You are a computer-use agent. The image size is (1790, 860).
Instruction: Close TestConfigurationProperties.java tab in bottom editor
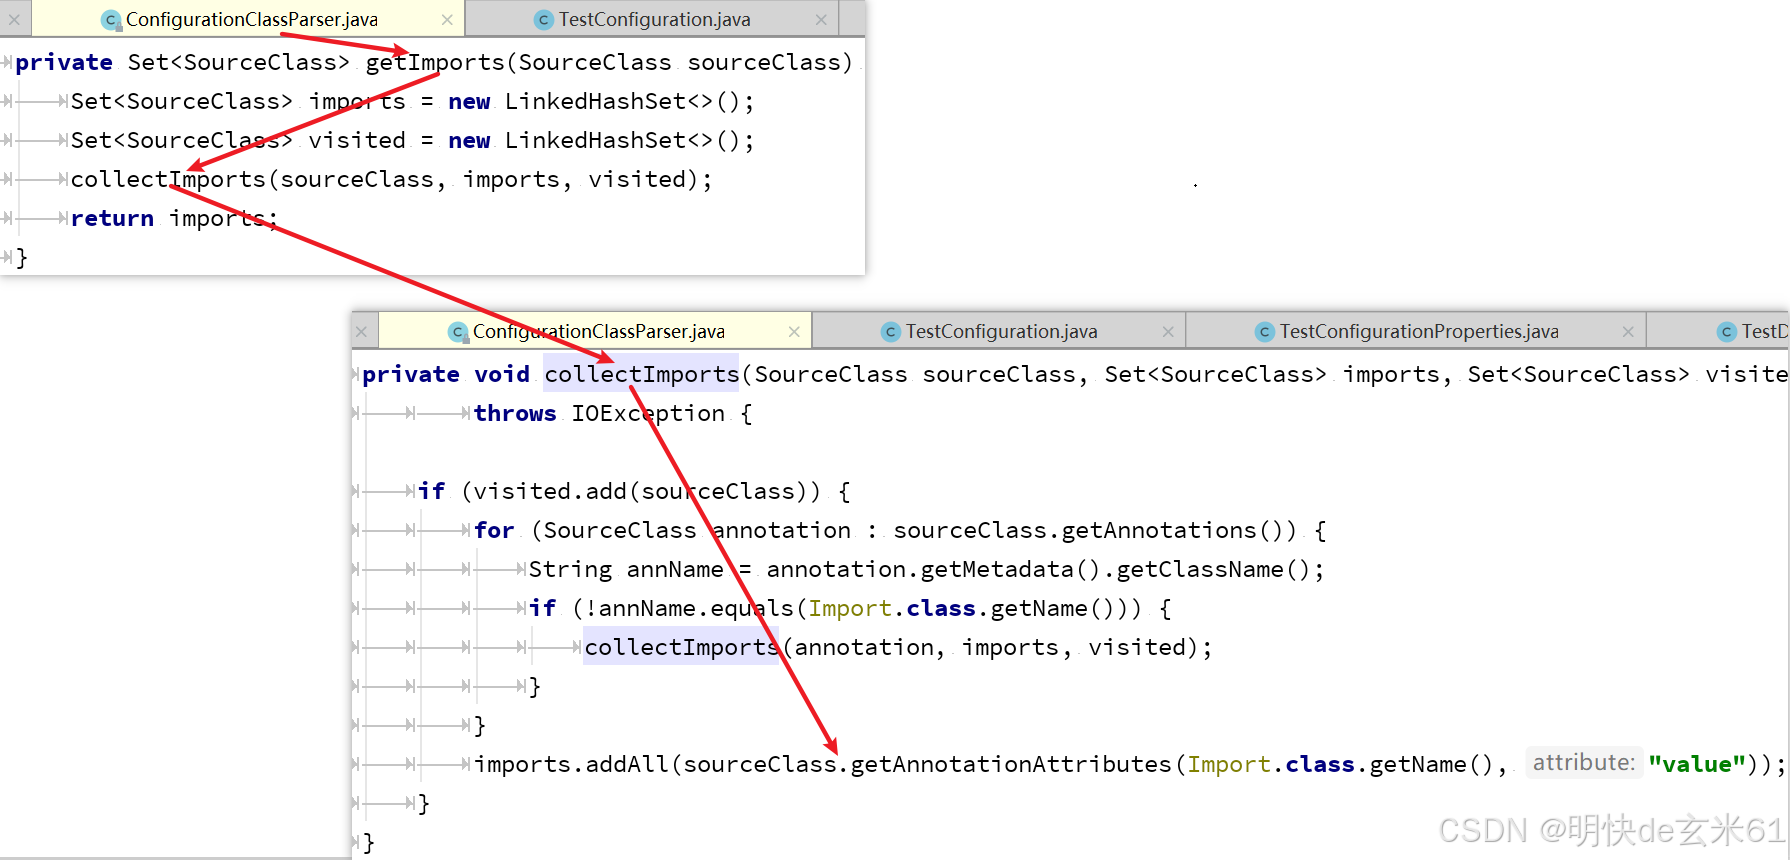[1628, 332]
